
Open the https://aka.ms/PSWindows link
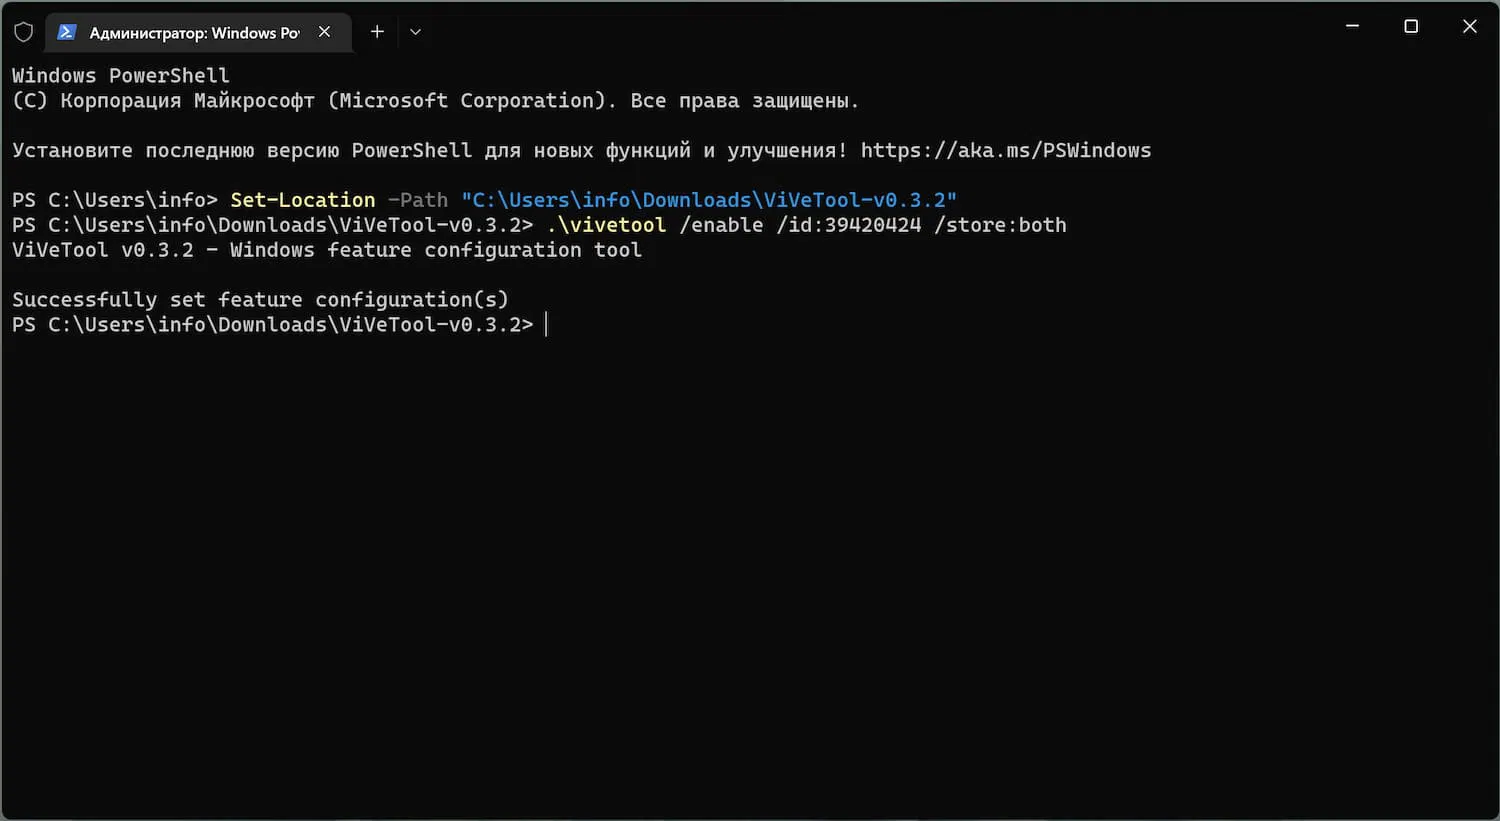point(1005,151)
